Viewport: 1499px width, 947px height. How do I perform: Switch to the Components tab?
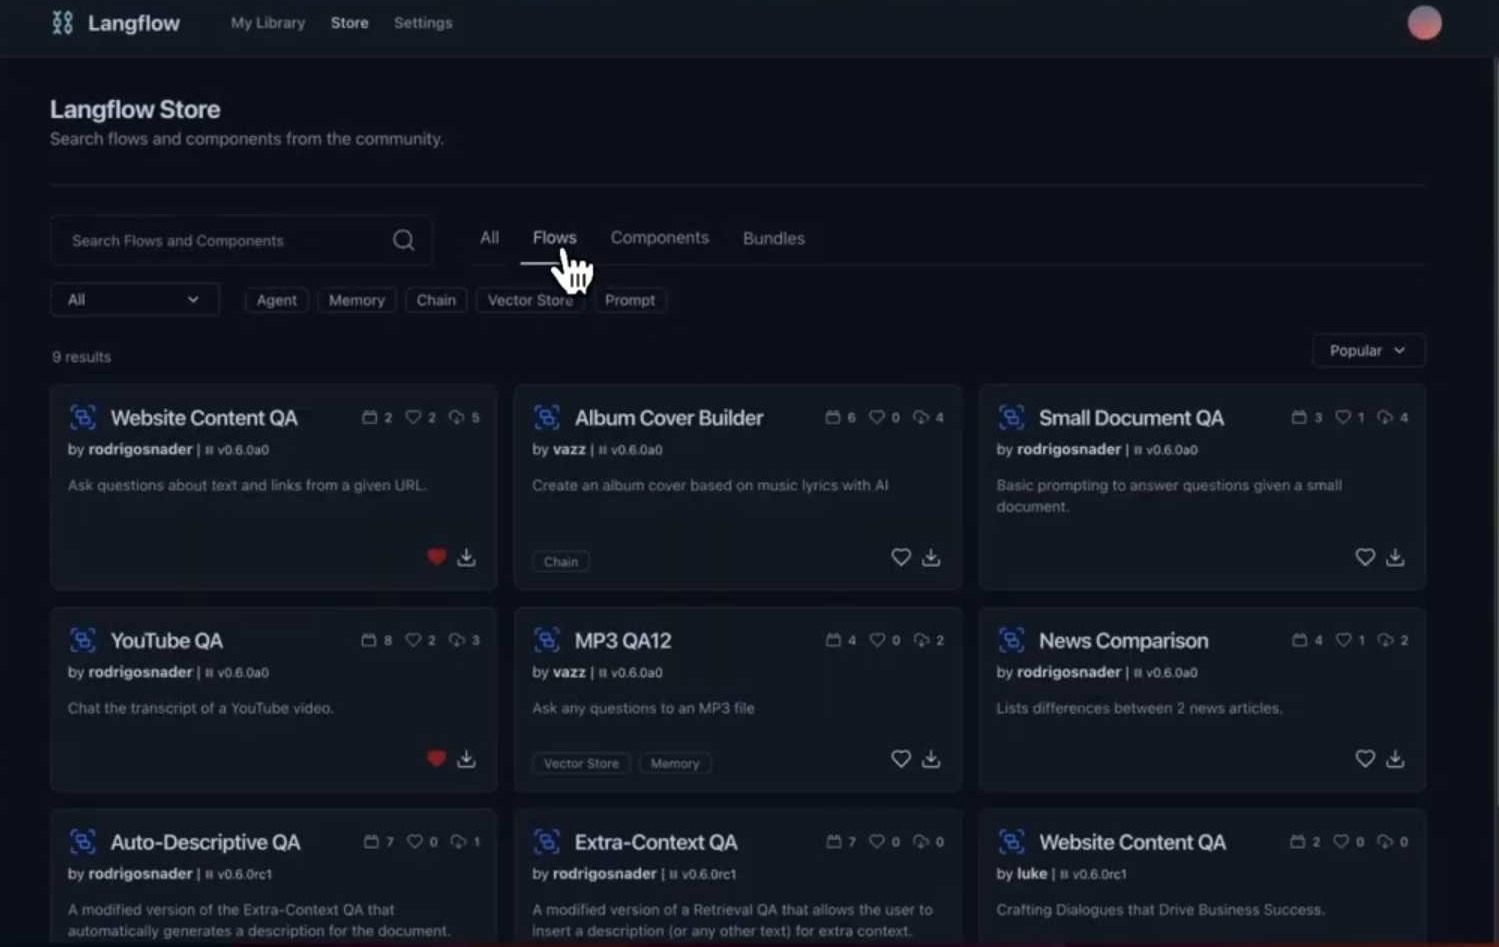(x=659, y=237)
